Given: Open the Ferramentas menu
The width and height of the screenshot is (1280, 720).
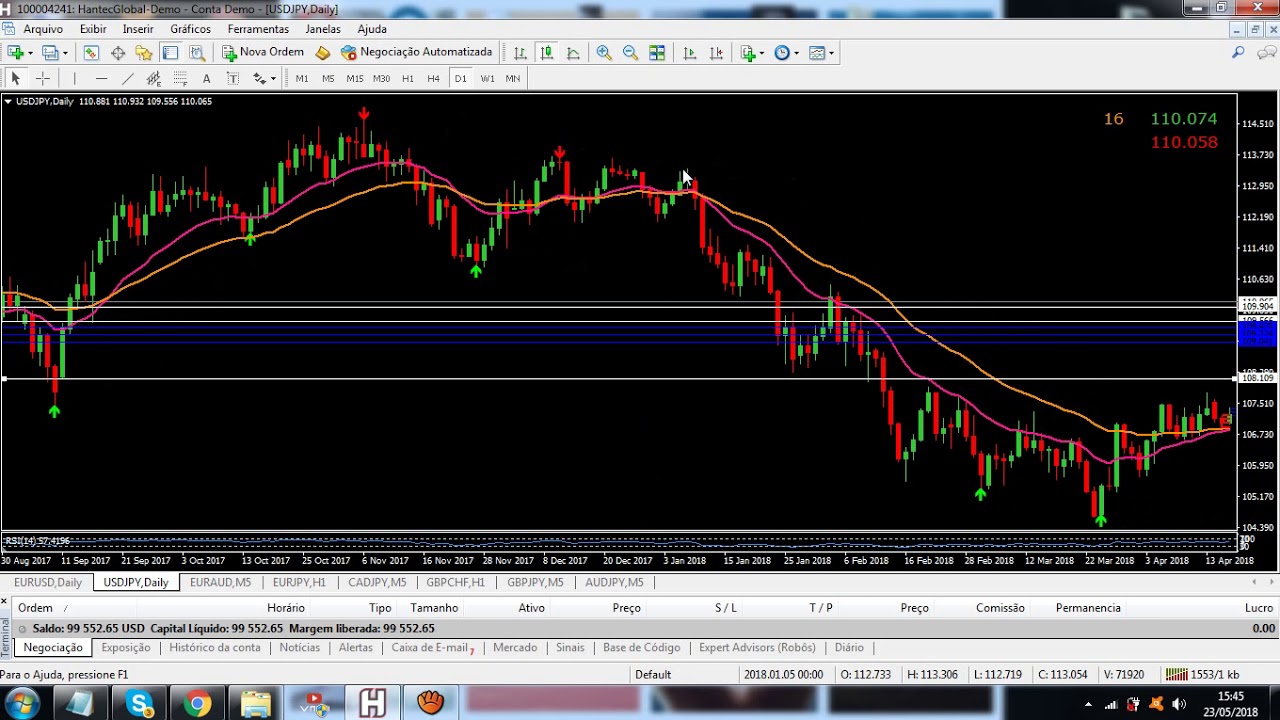Looking at the screenshot, I should 258,29.
